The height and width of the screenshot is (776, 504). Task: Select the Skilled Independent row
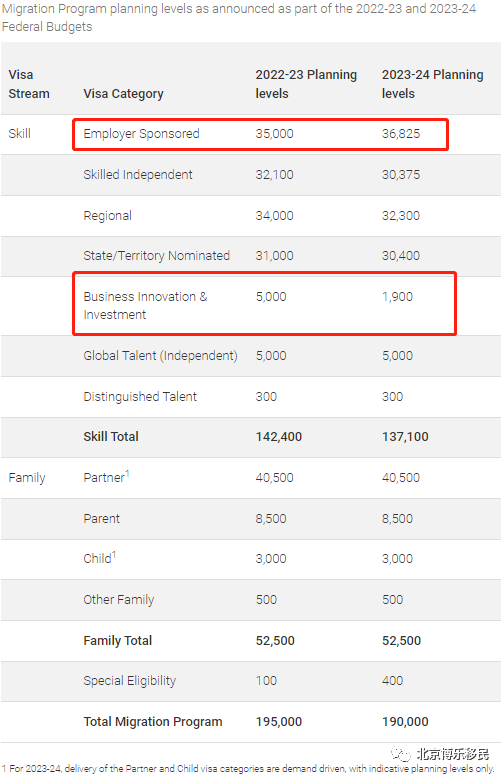(x=251, y=175)
